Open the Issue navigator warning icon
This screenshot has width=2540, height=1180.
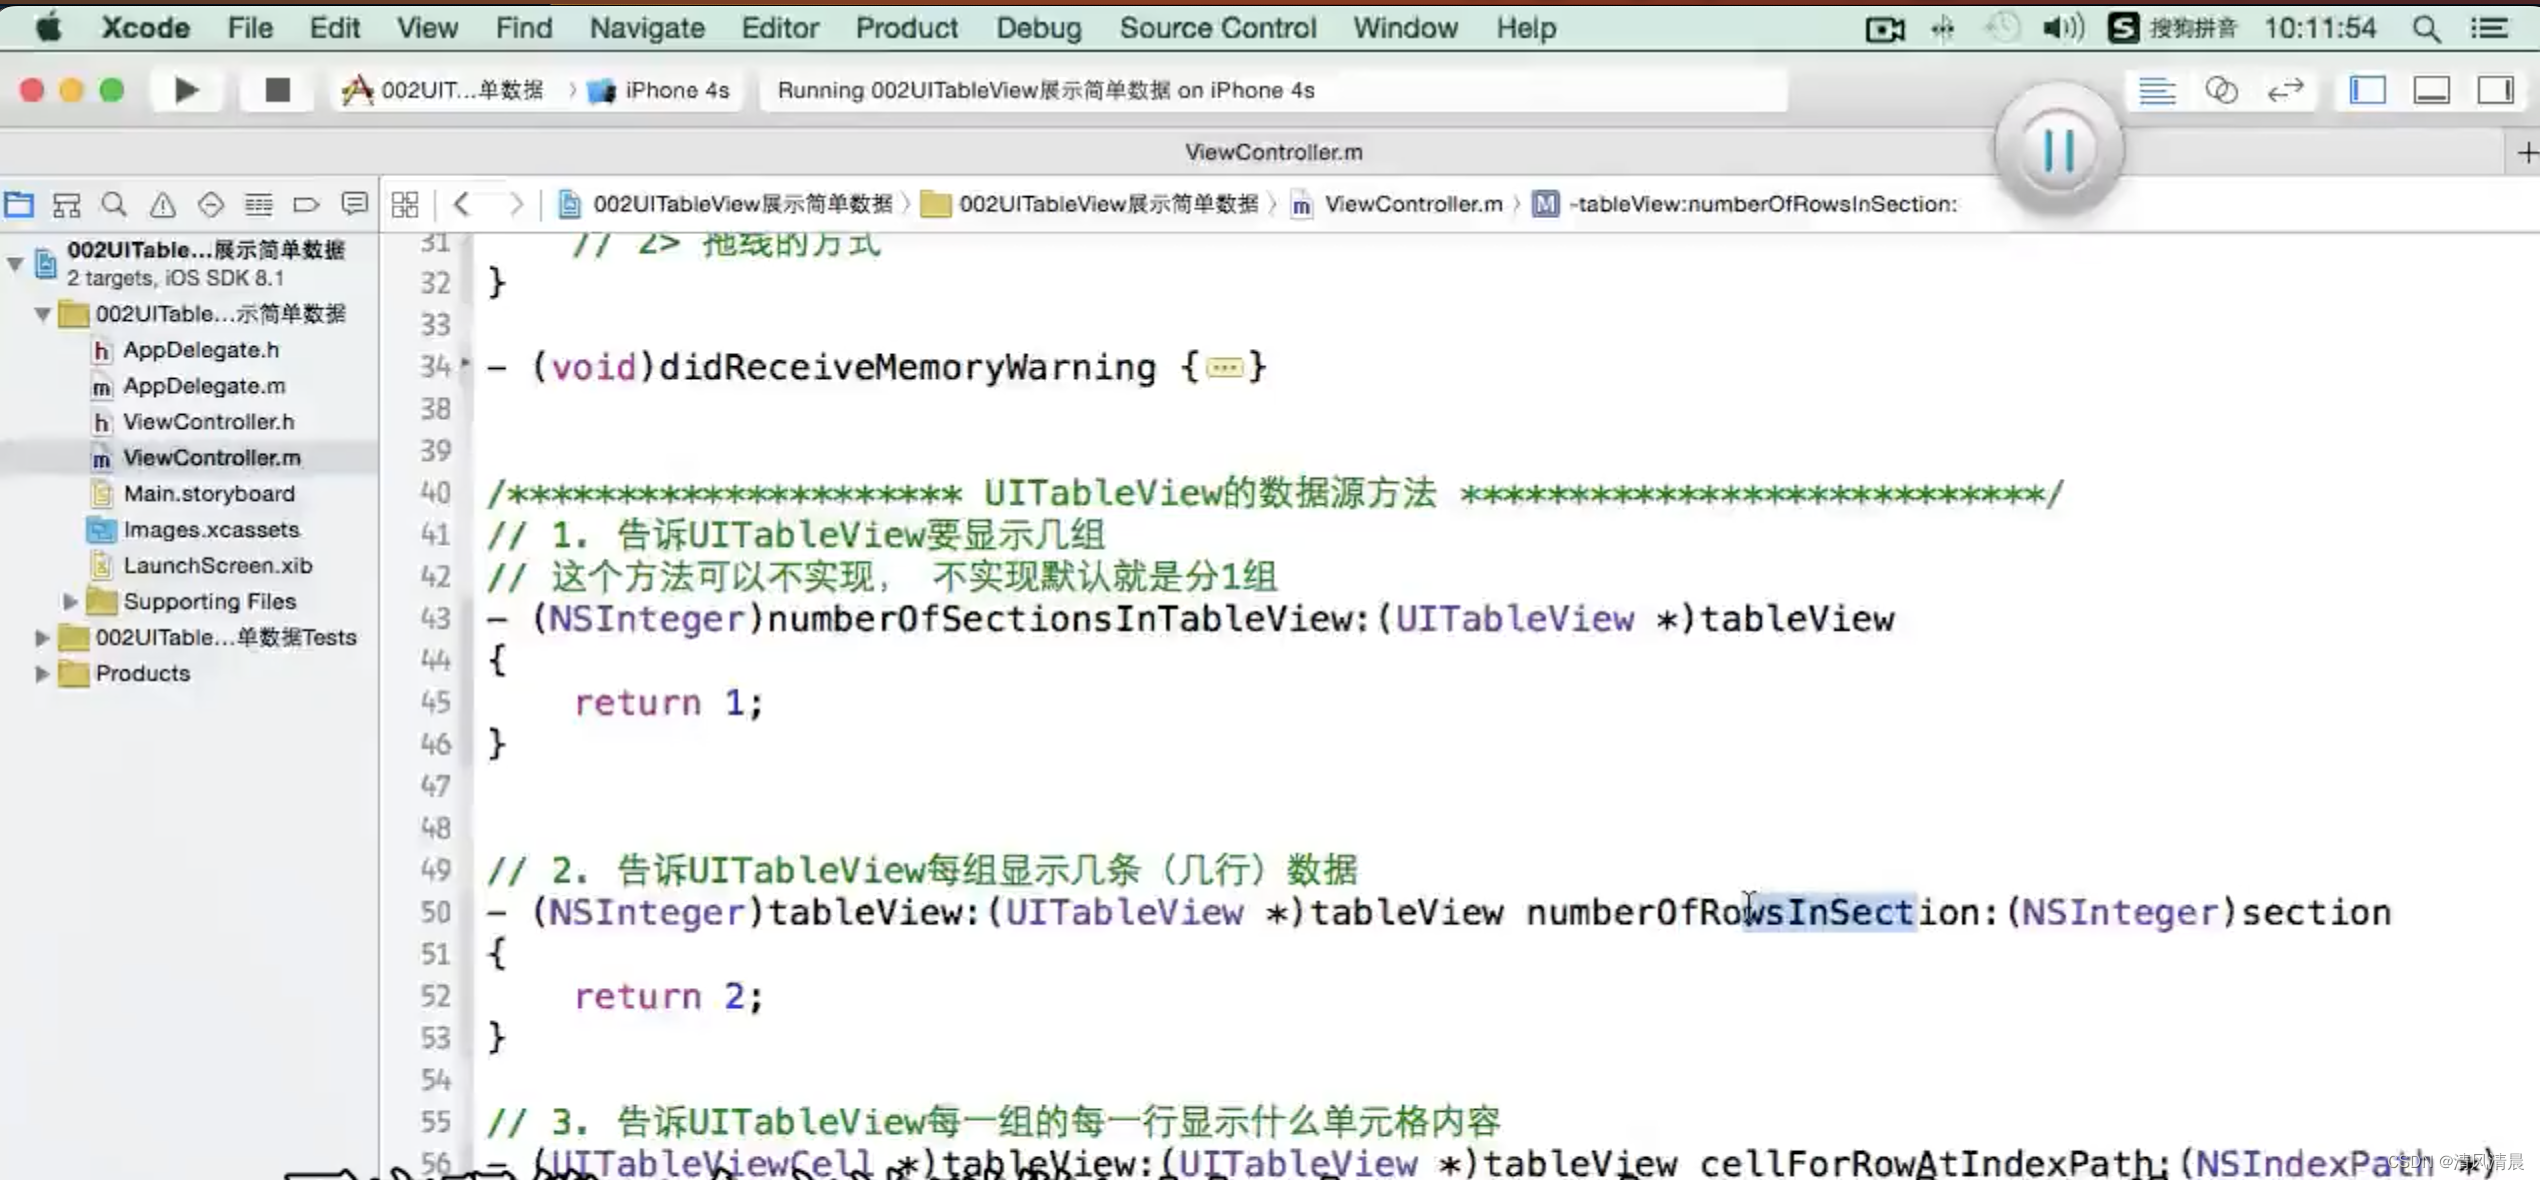[162, 205]
